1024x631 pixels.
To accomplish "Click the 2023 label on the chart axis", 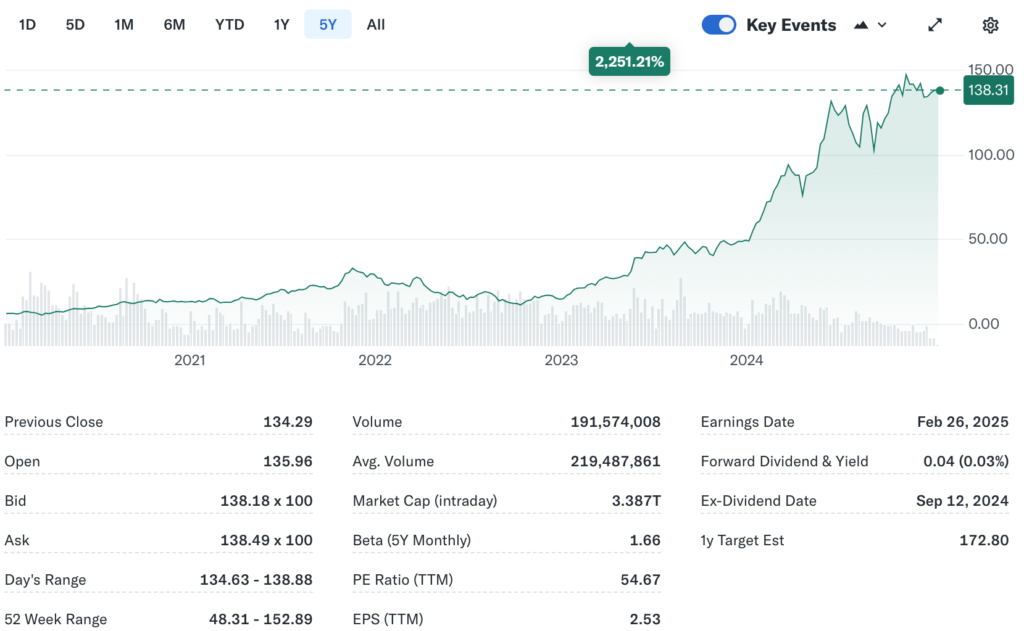I will (561, 360).
